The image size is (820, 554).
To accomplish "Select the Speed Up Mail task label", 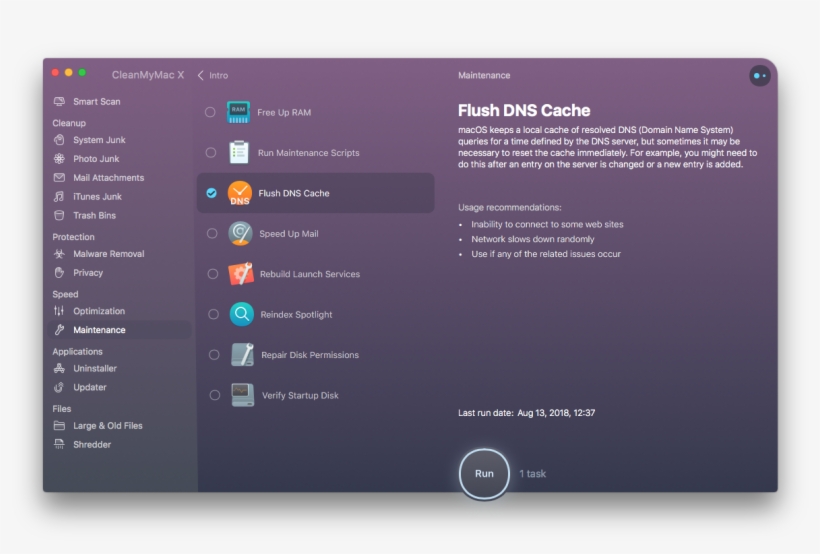I will [x=289, y=234].
